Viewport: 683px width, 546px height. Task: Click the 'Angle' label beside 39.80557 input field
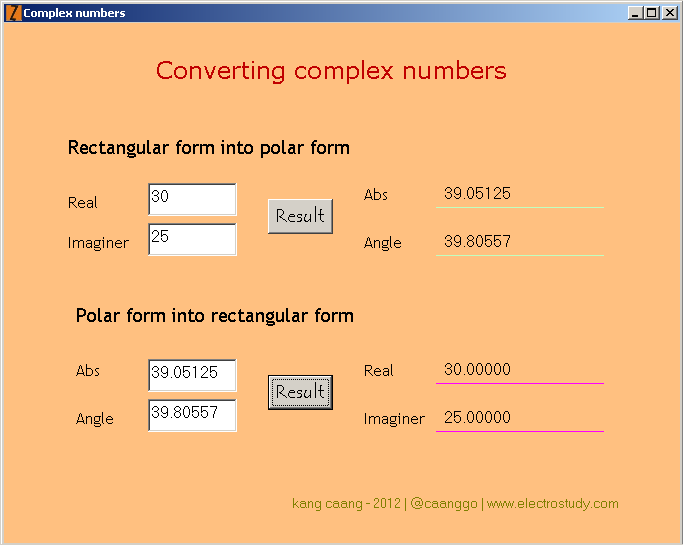tap(95, 419)
